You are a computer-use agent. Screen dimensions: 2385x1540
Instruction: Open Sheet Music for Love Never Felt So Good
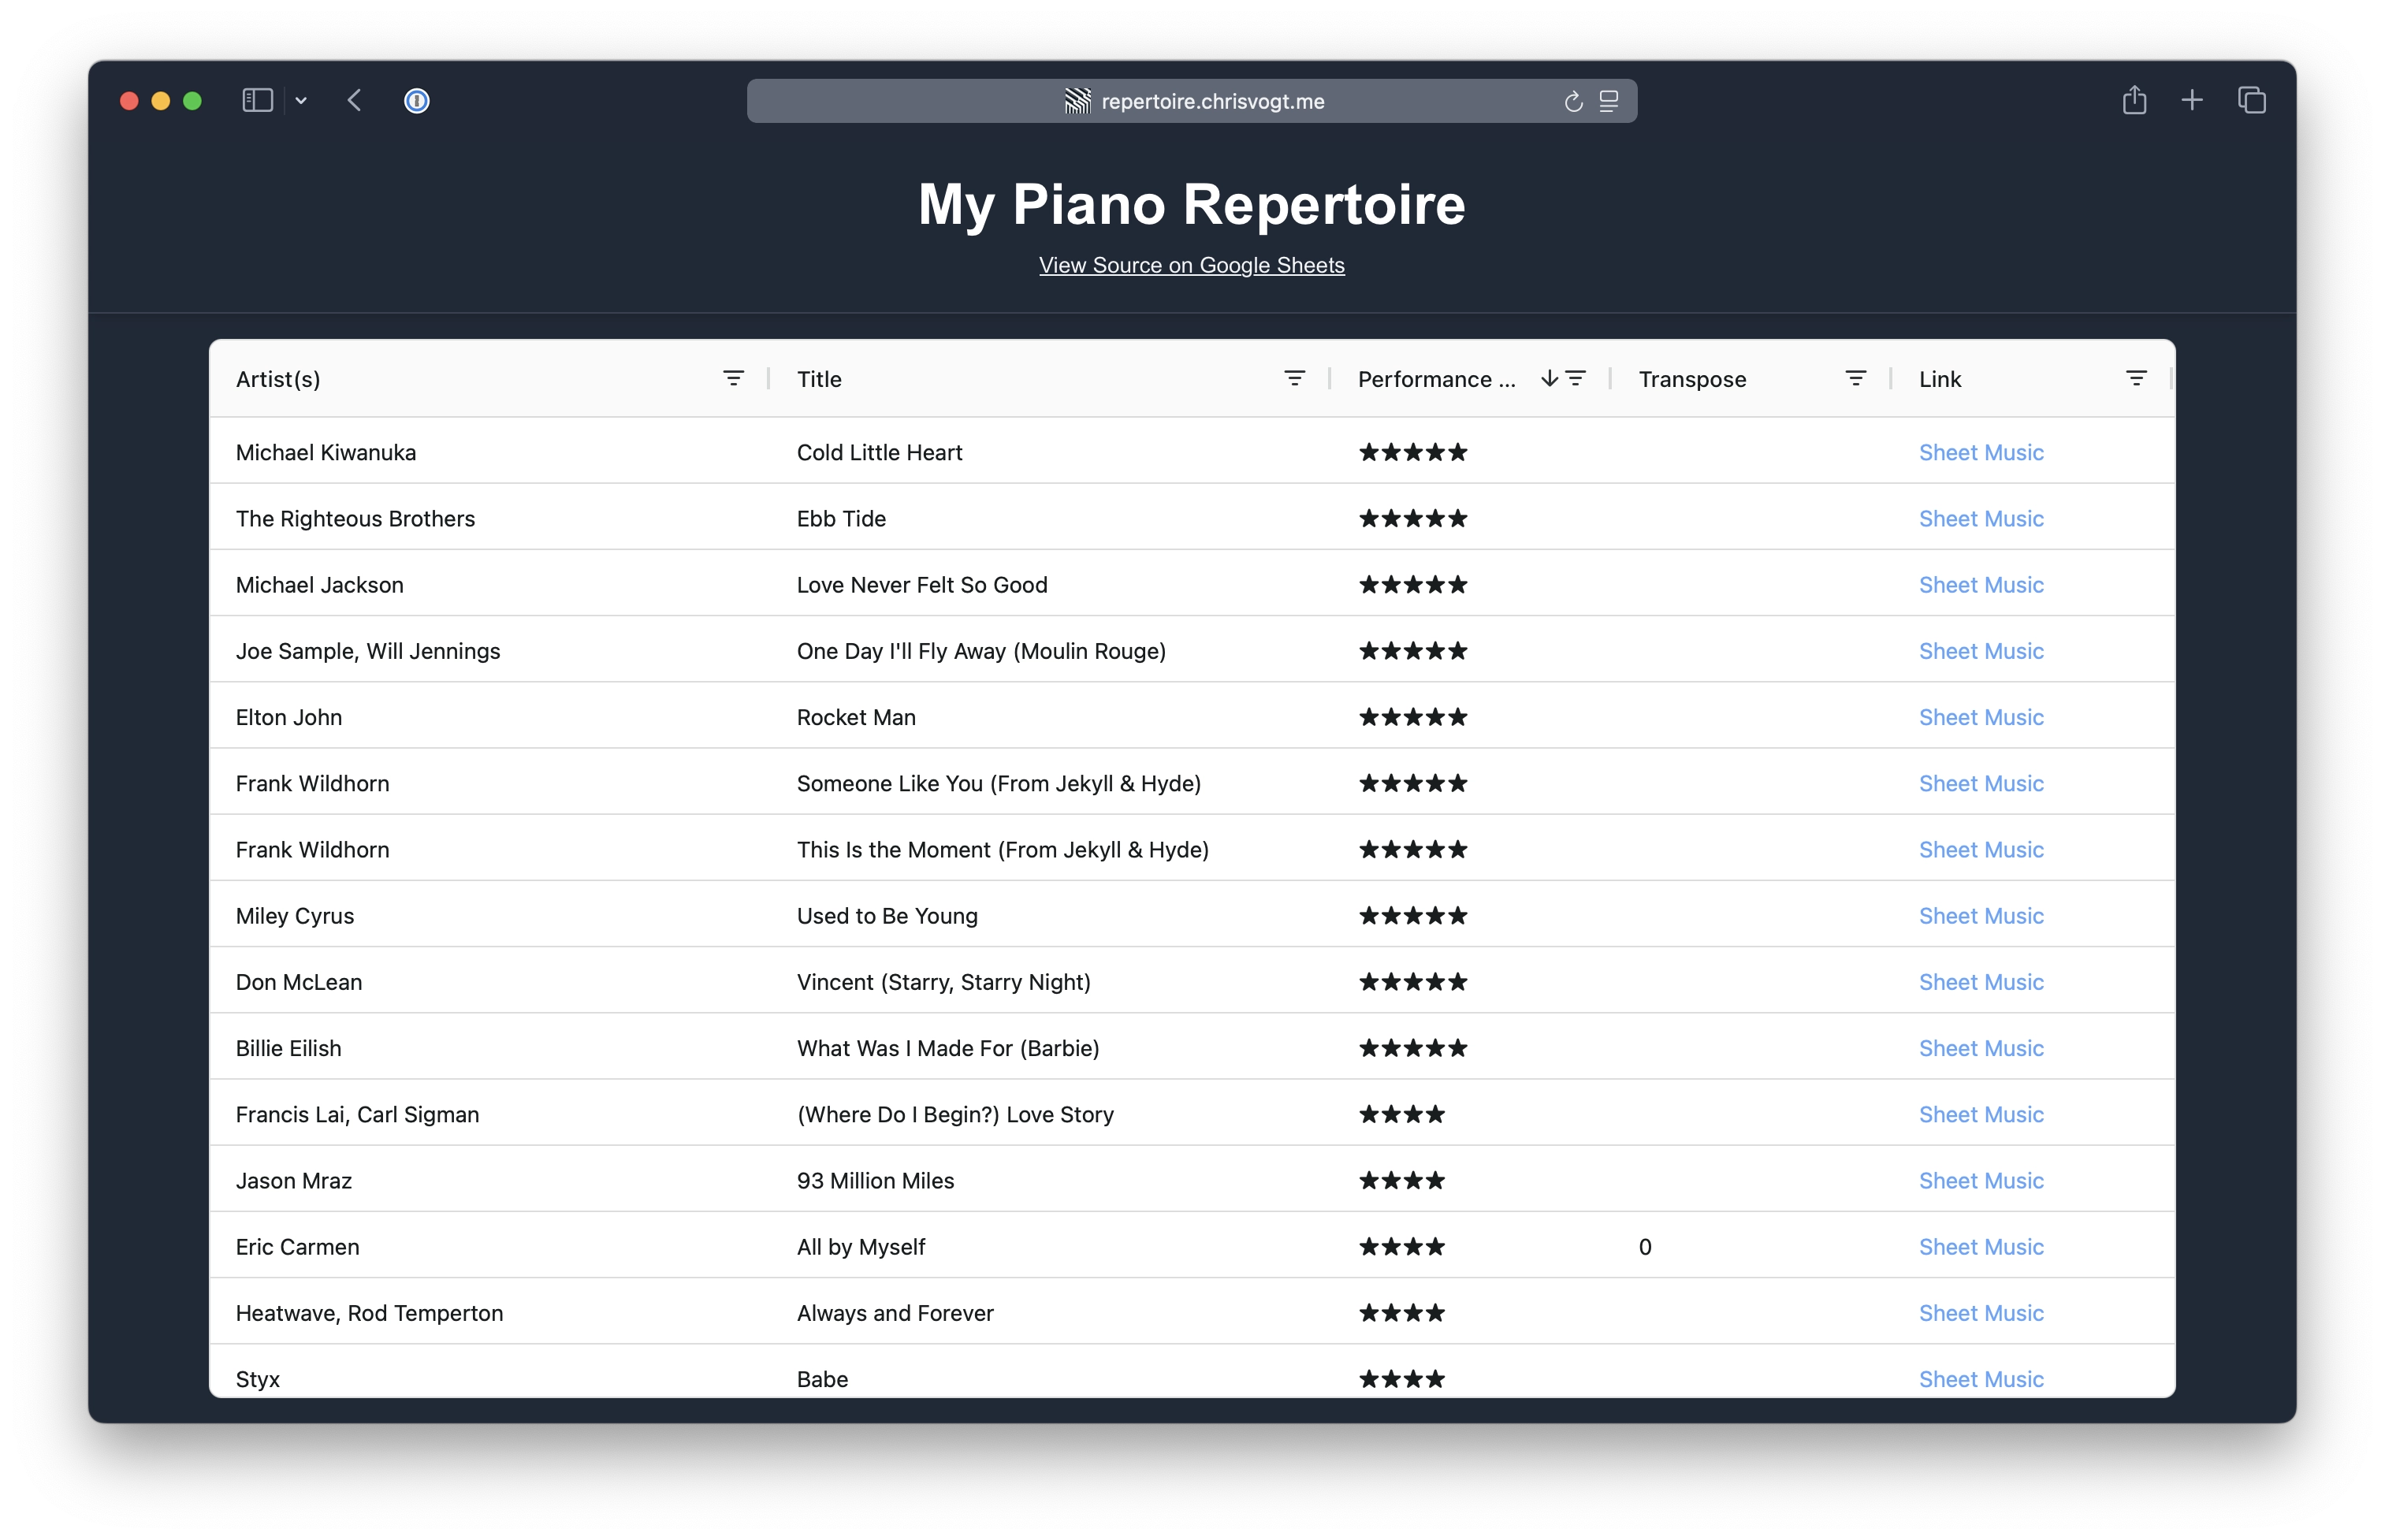pos(1981,585)
